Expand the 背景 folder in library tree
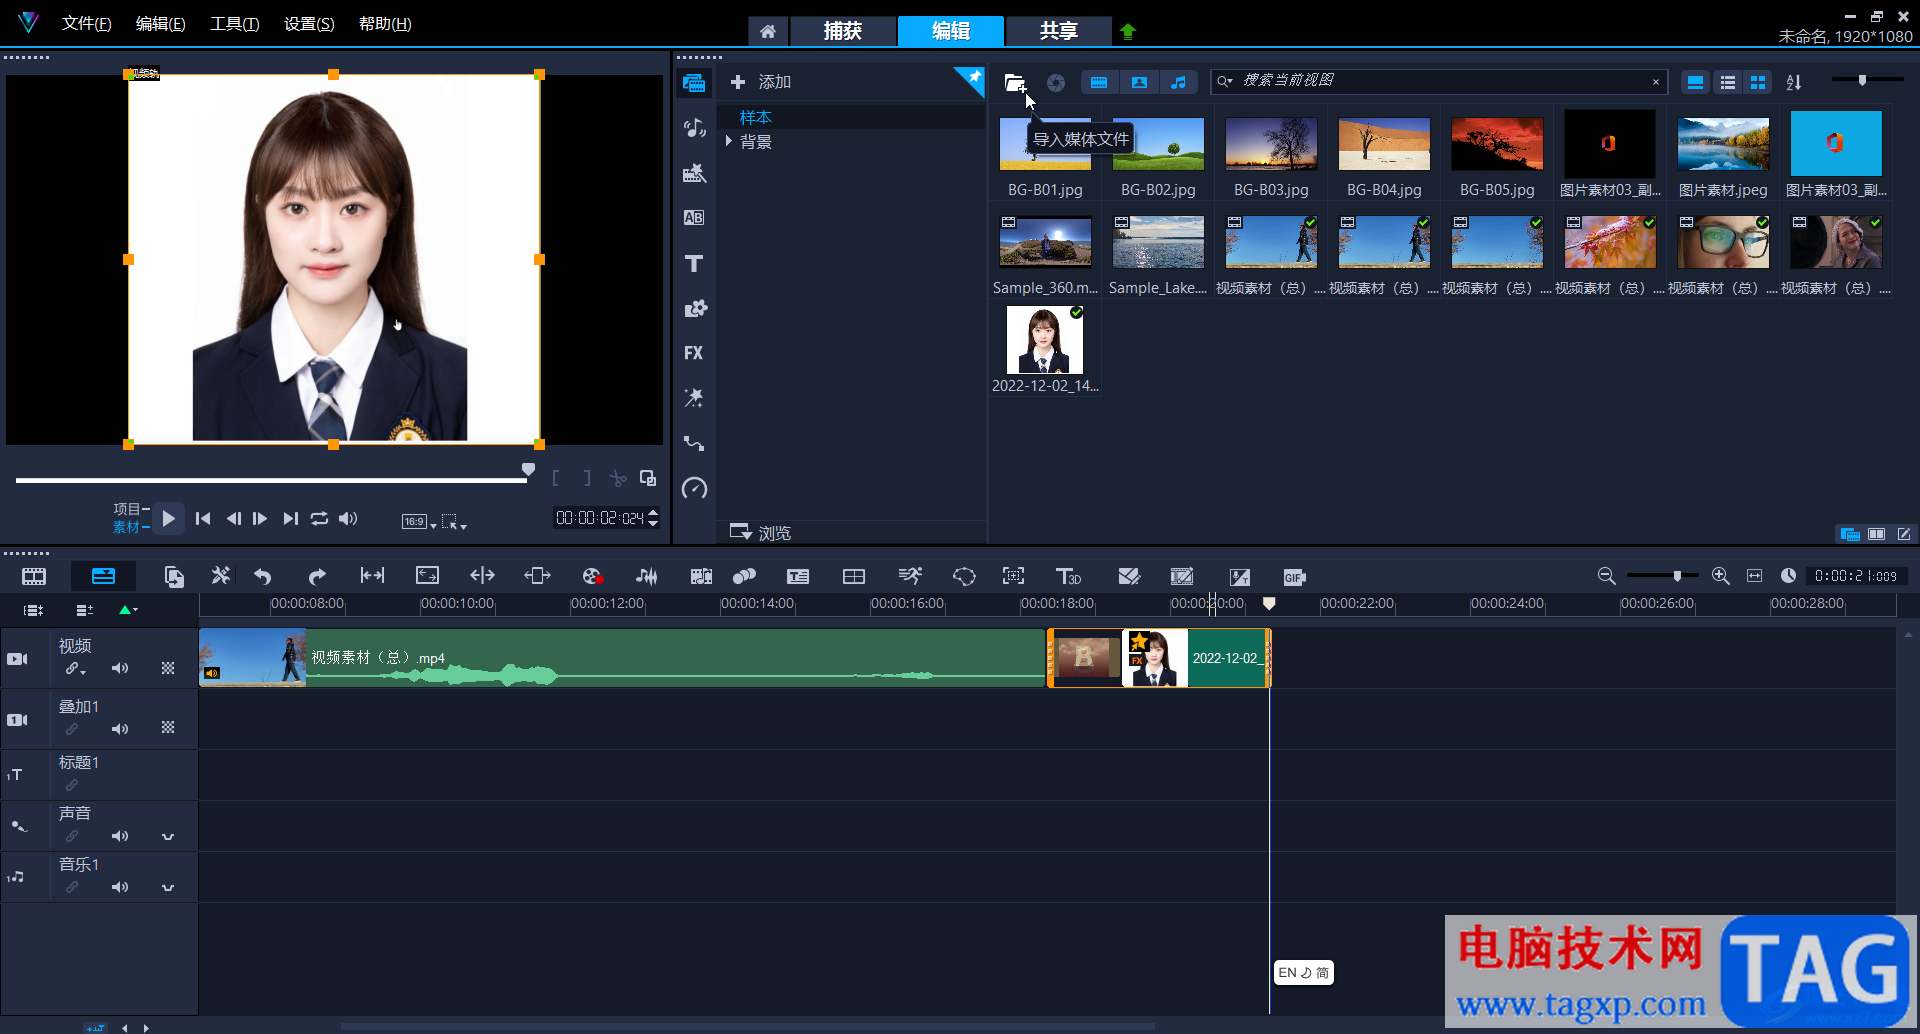This screenshot has height=1034, width=1920. pyautogui.click(x=729, y=141)
